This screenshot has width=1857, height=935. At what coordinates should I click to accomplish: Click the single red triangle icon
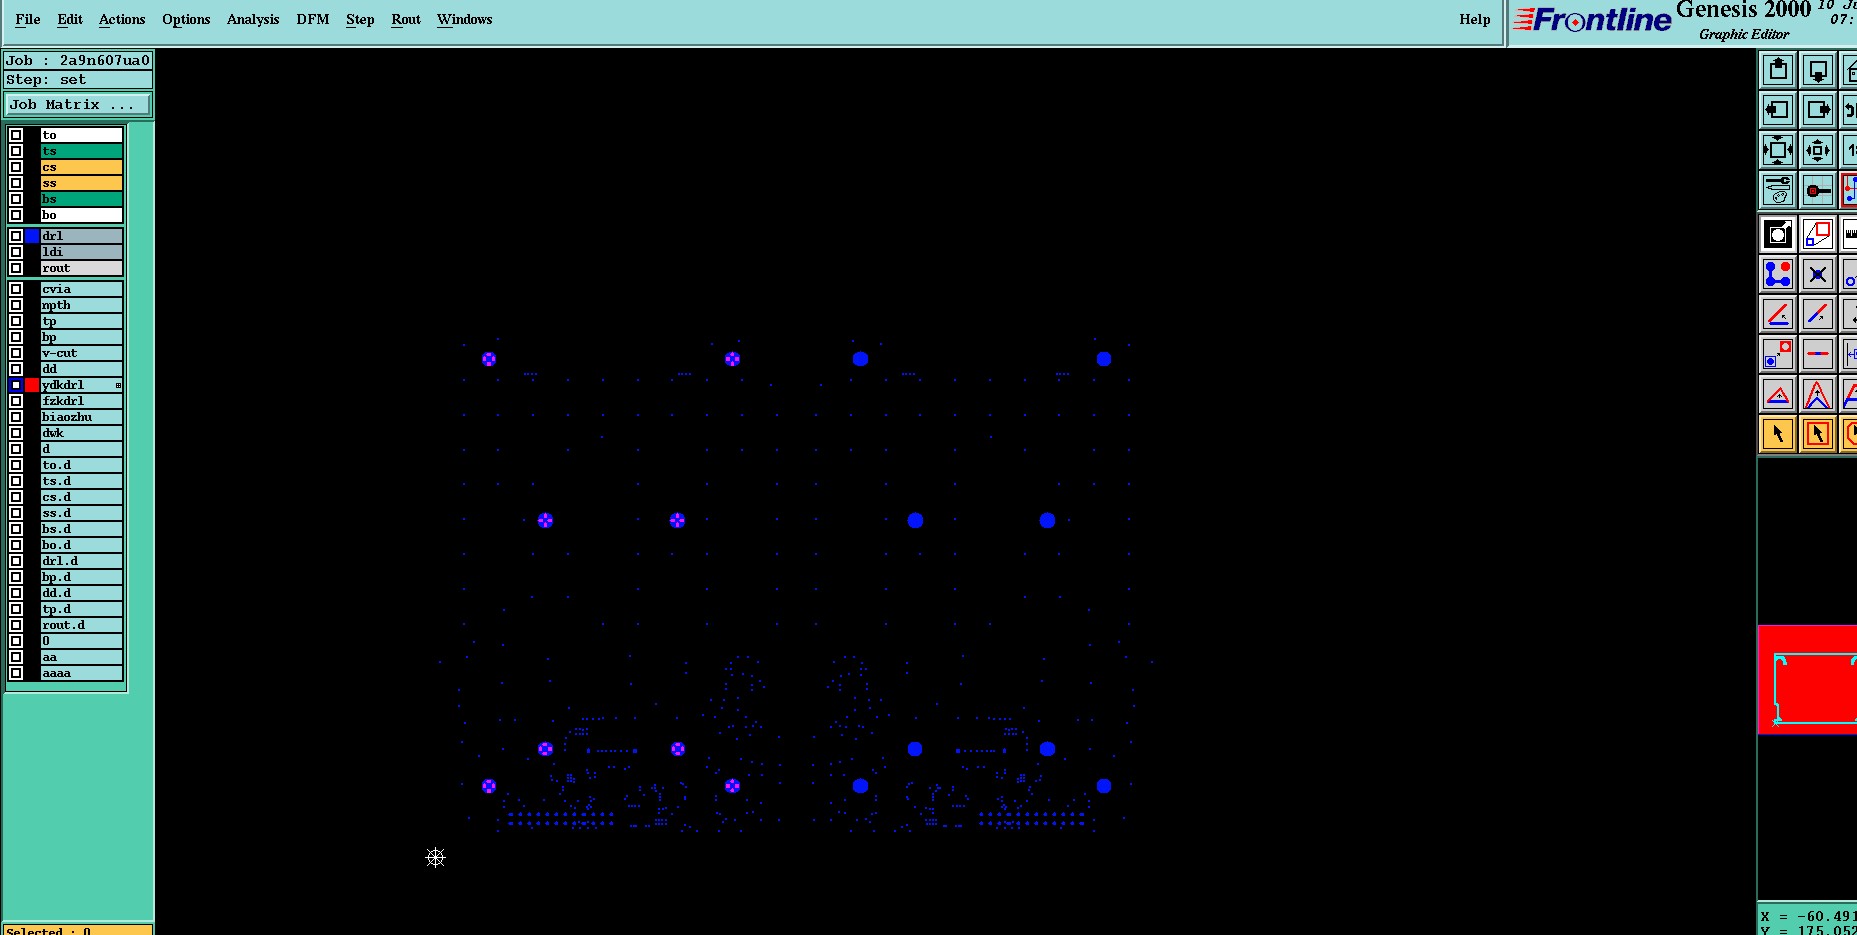click(x=1778, y=394)
